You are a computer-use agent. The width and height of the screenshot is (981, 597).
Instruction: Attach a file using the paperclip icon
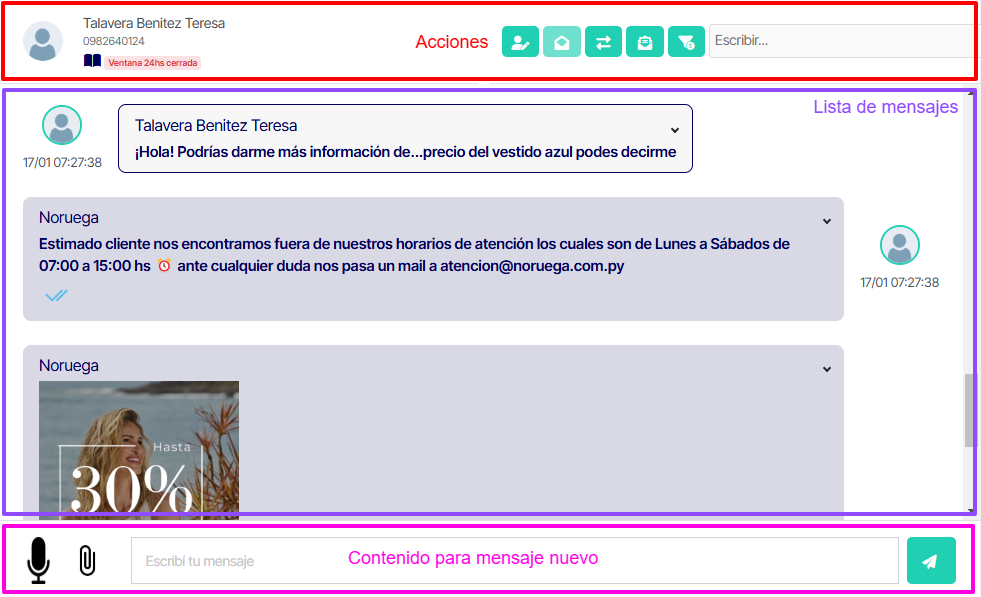86,560
